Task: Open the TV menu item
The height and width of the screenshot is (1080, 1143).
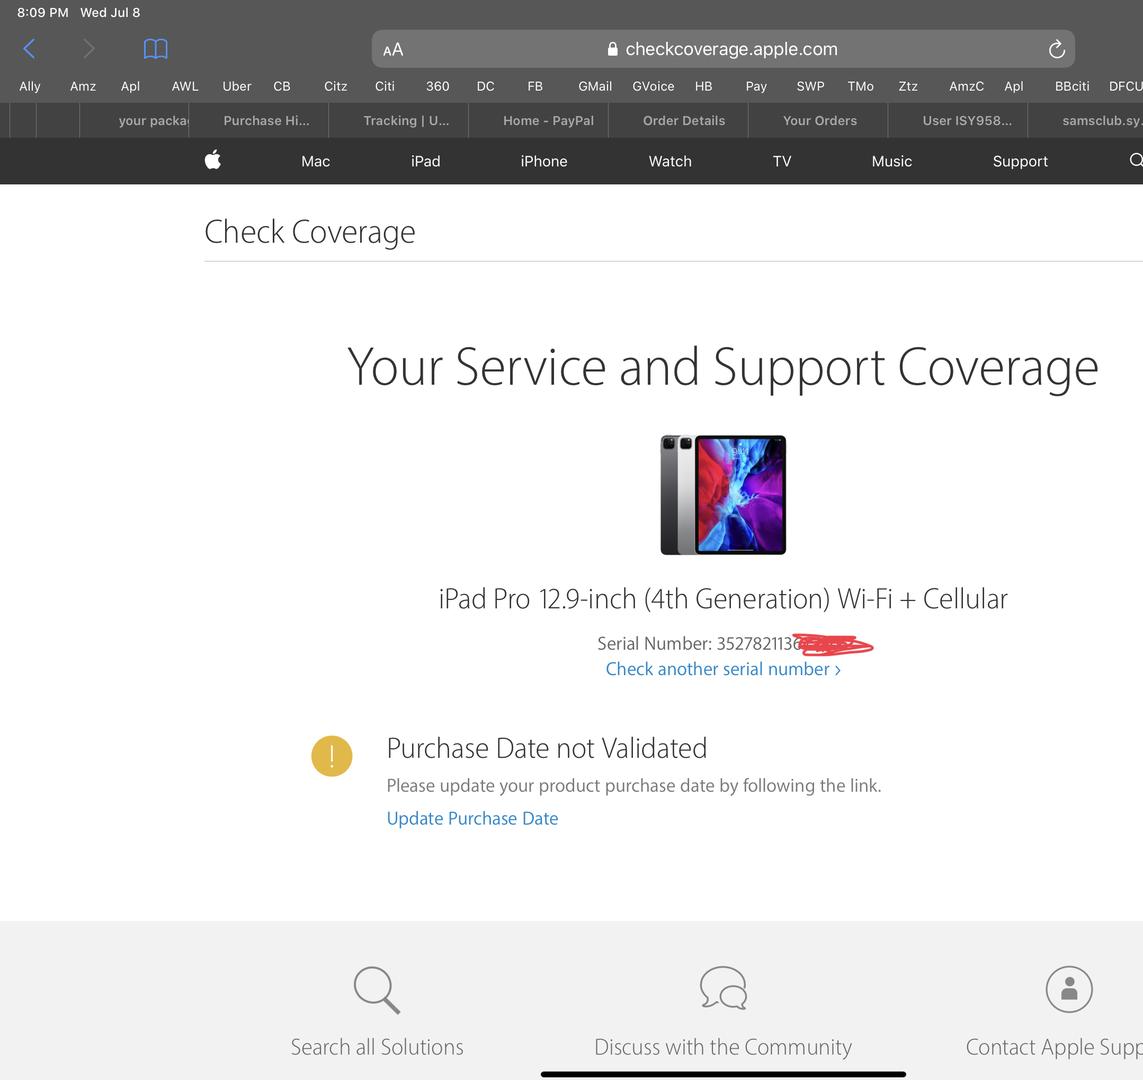Action: (x=781, y=161)
